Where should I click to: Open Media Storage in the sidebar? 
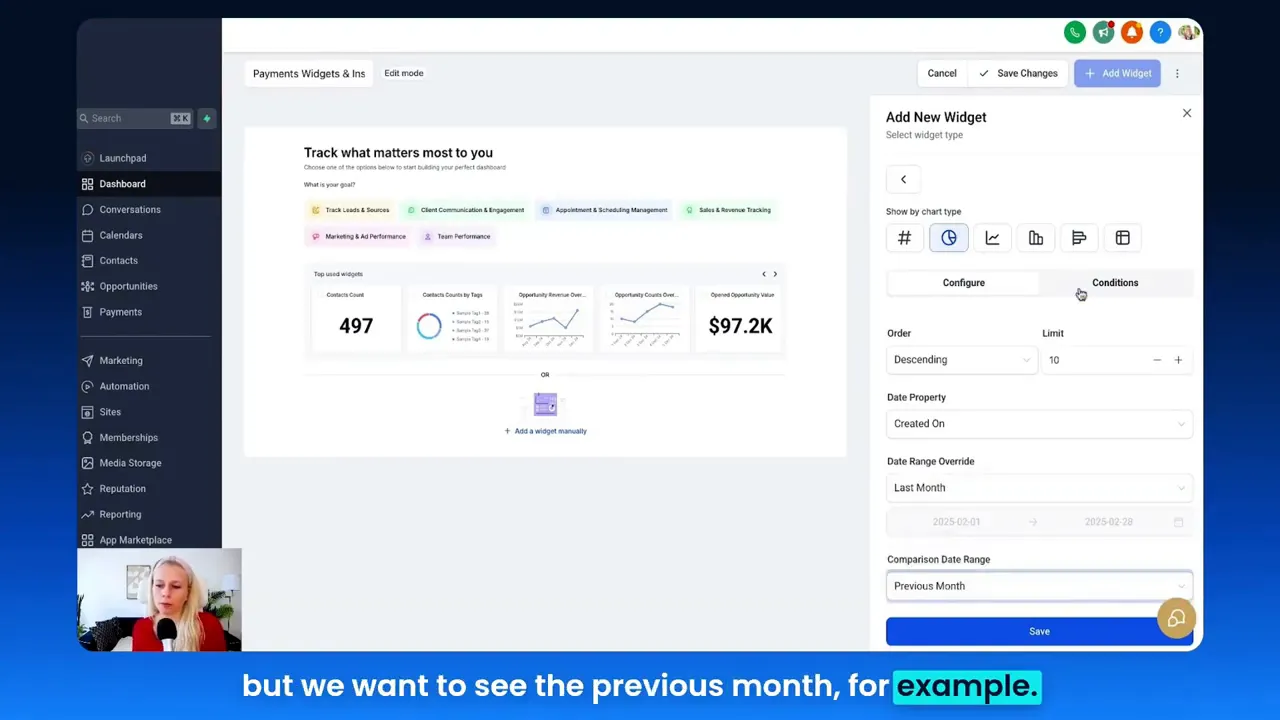point(149,463)
